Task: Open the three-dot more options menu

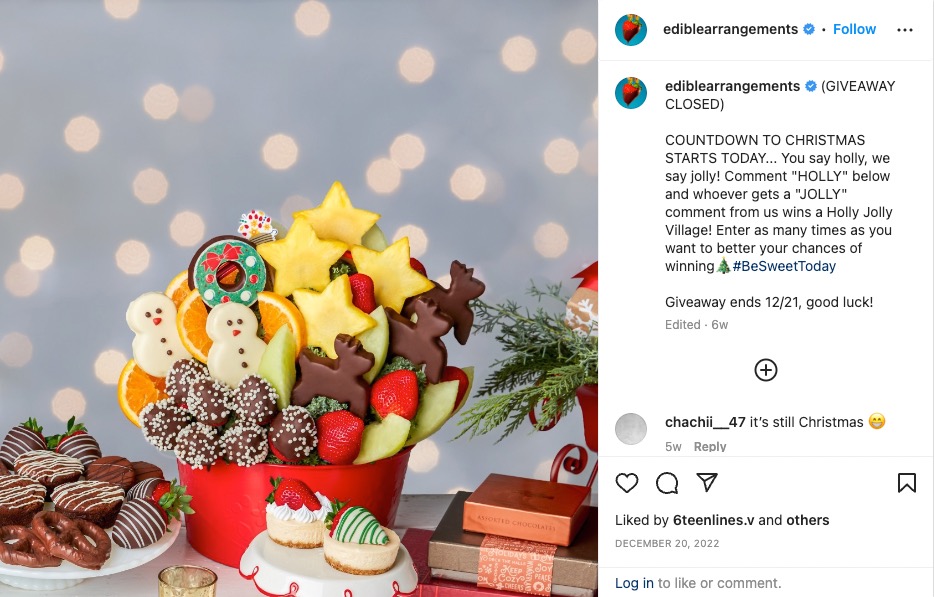Action: pyautogui.click(x=904, y=30)
